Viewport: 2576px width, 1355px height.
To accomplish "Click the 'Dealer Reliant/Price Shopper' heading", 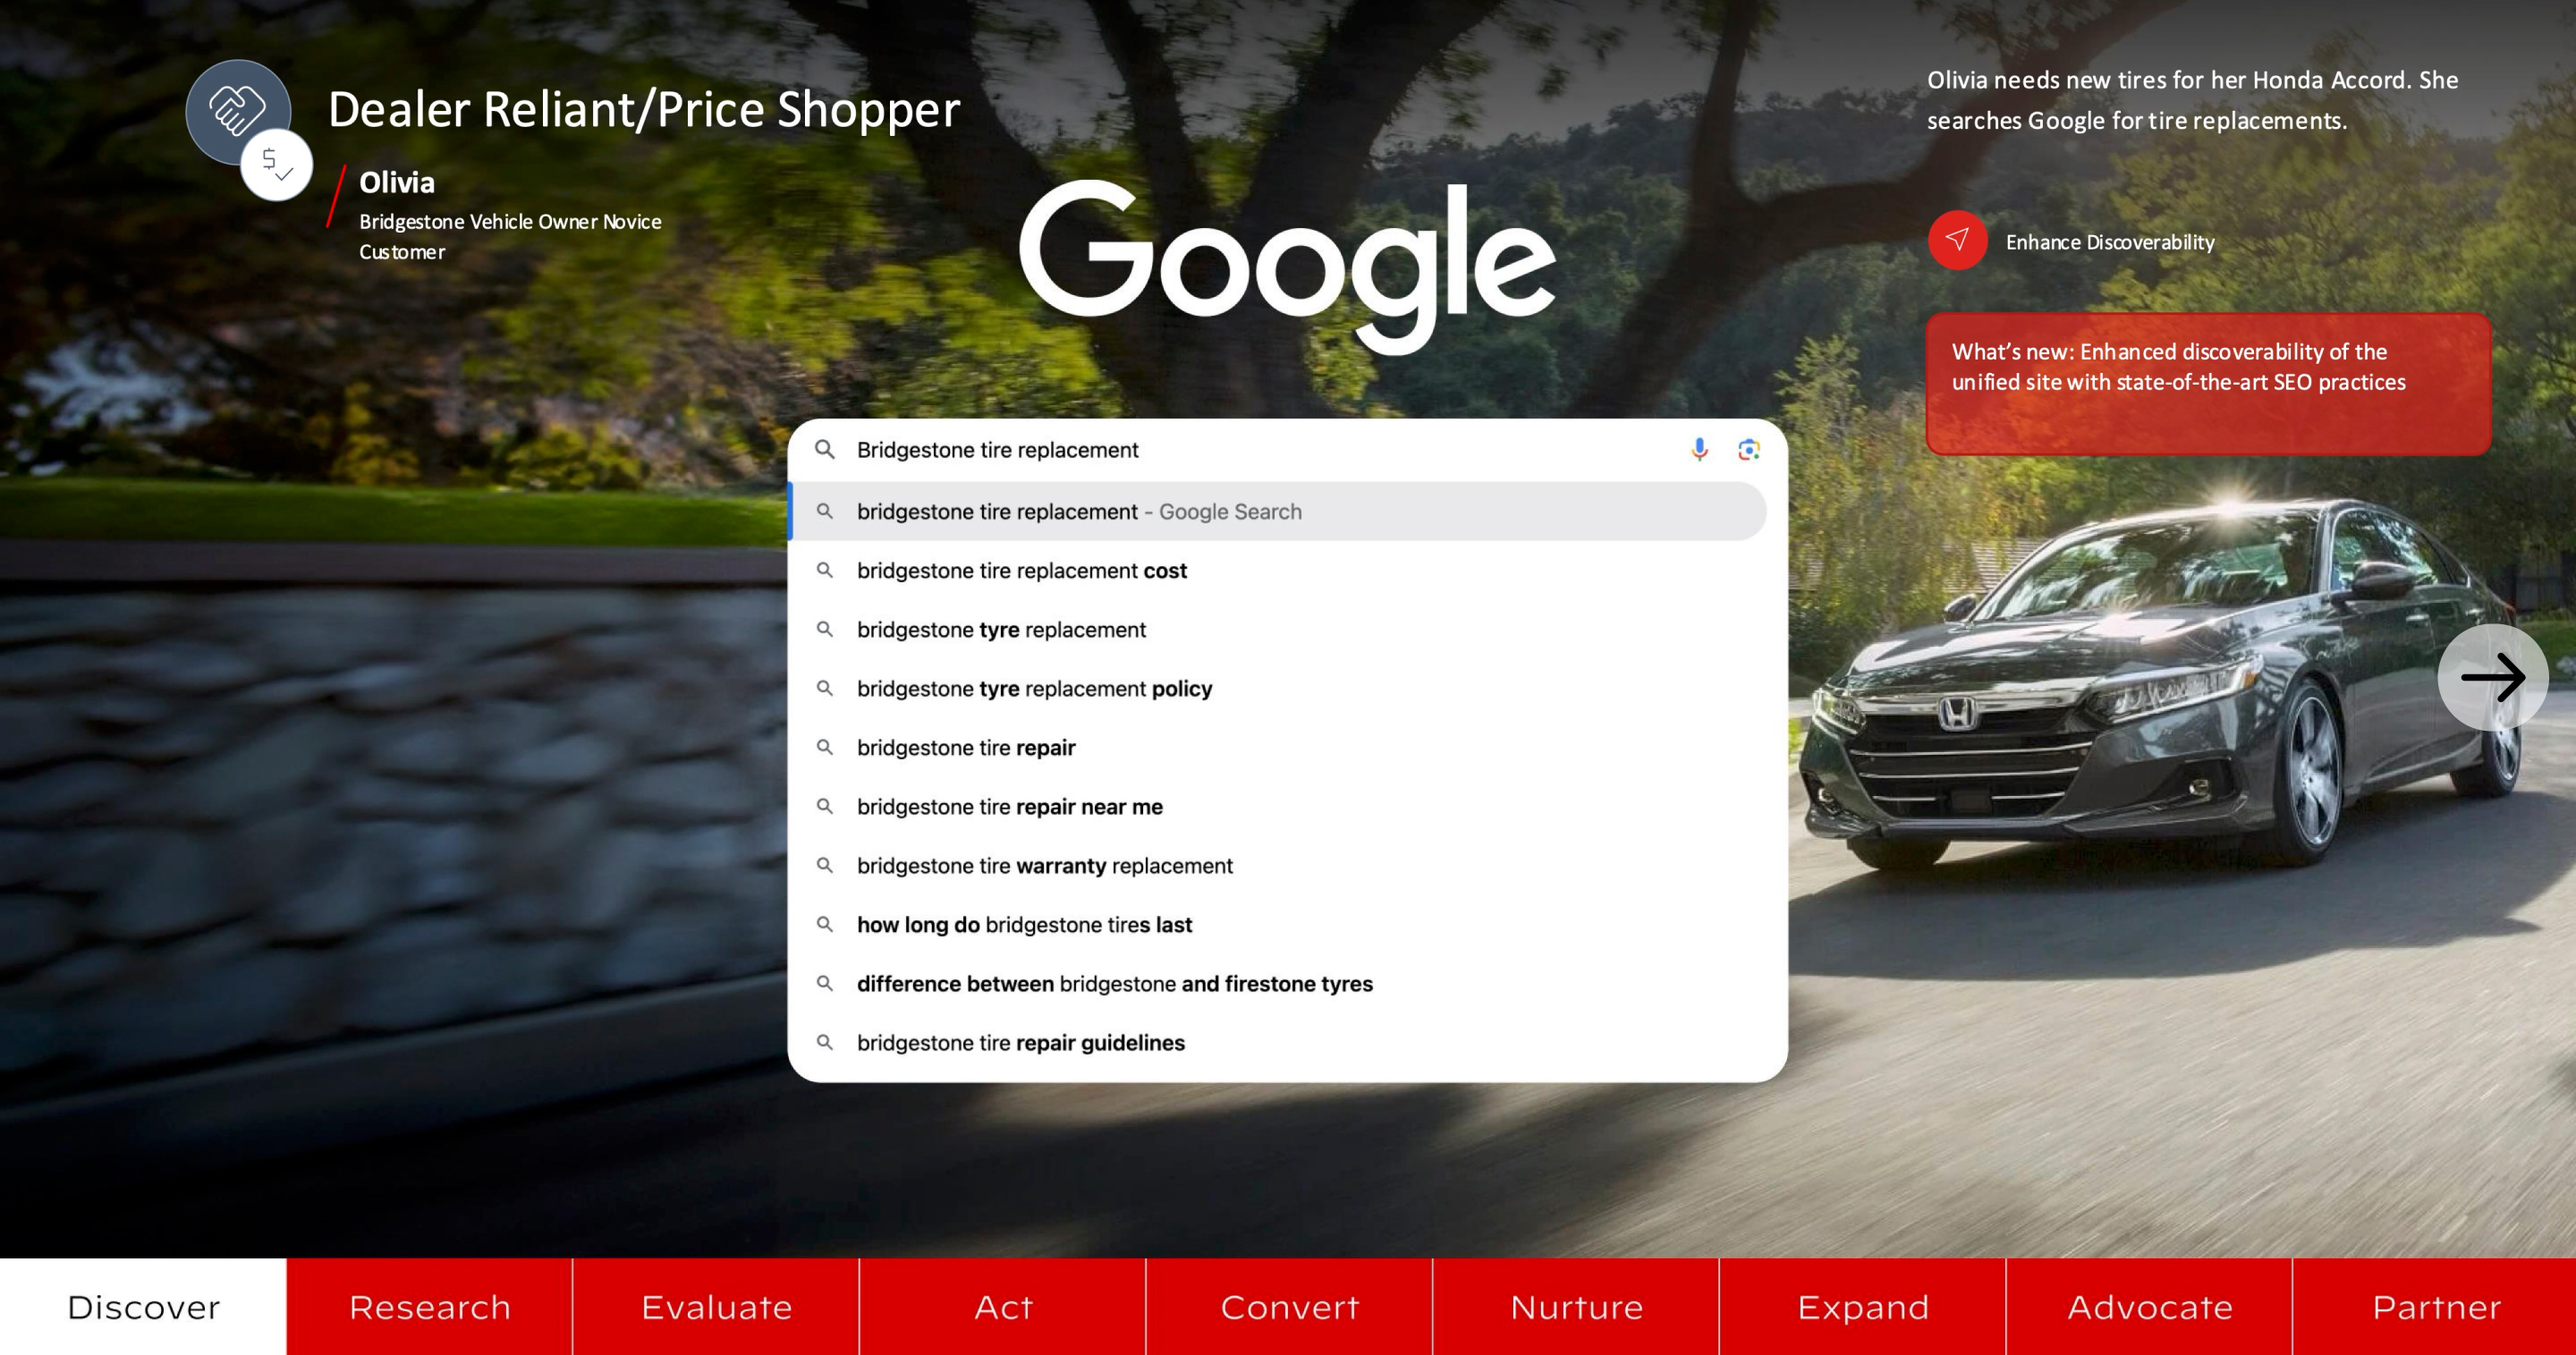I will tap(644, 109).
